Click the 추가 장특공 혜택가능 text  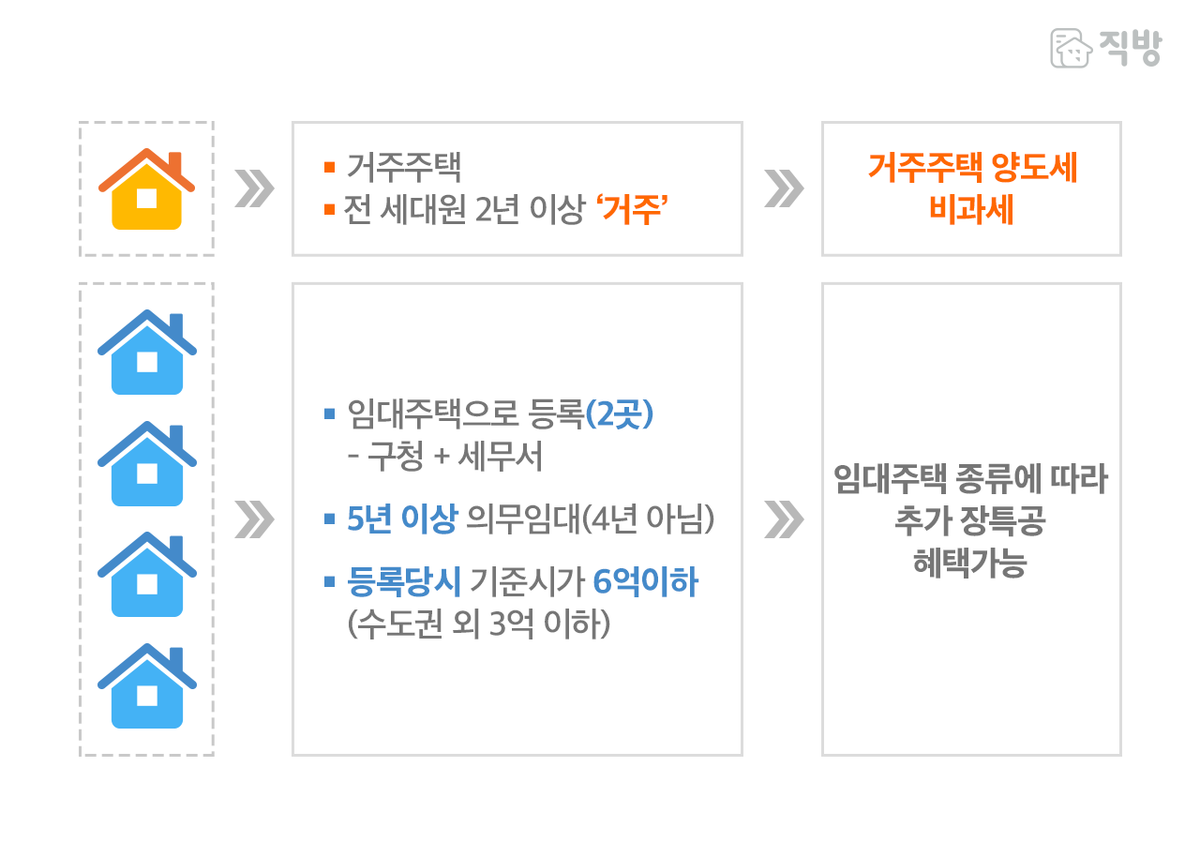click(x=971, y=541)
